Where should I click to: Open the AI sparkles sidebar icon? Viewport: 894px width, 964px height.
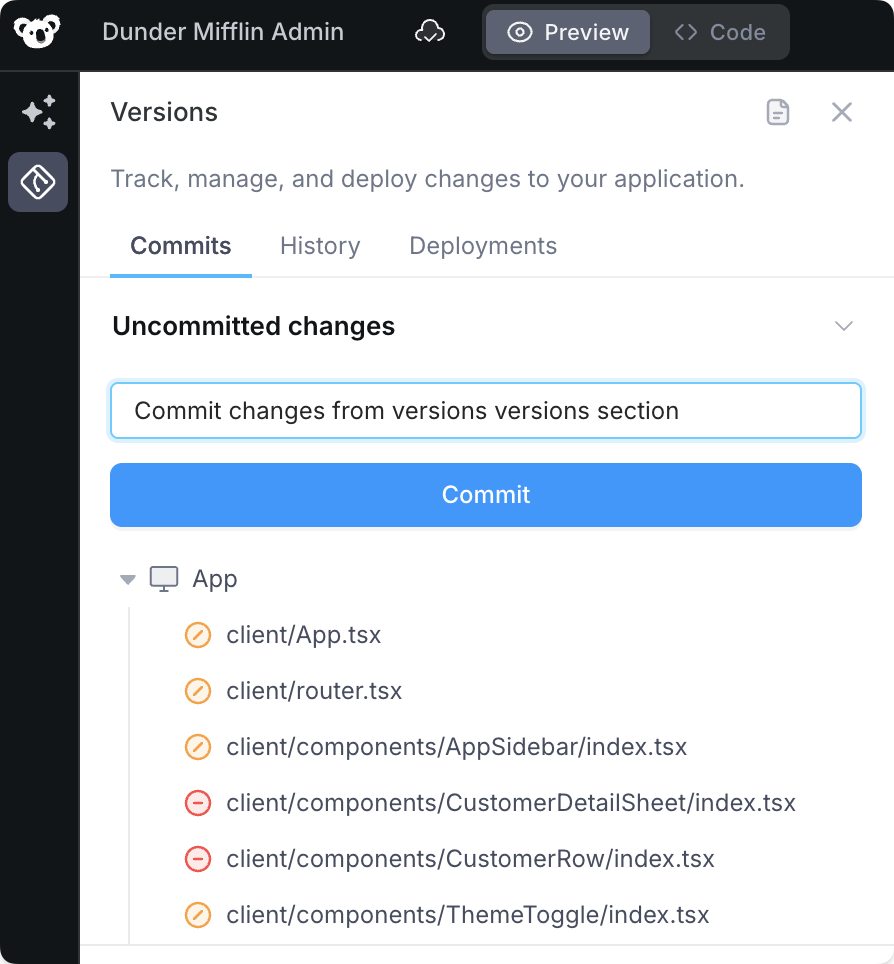tap(38, 112)
